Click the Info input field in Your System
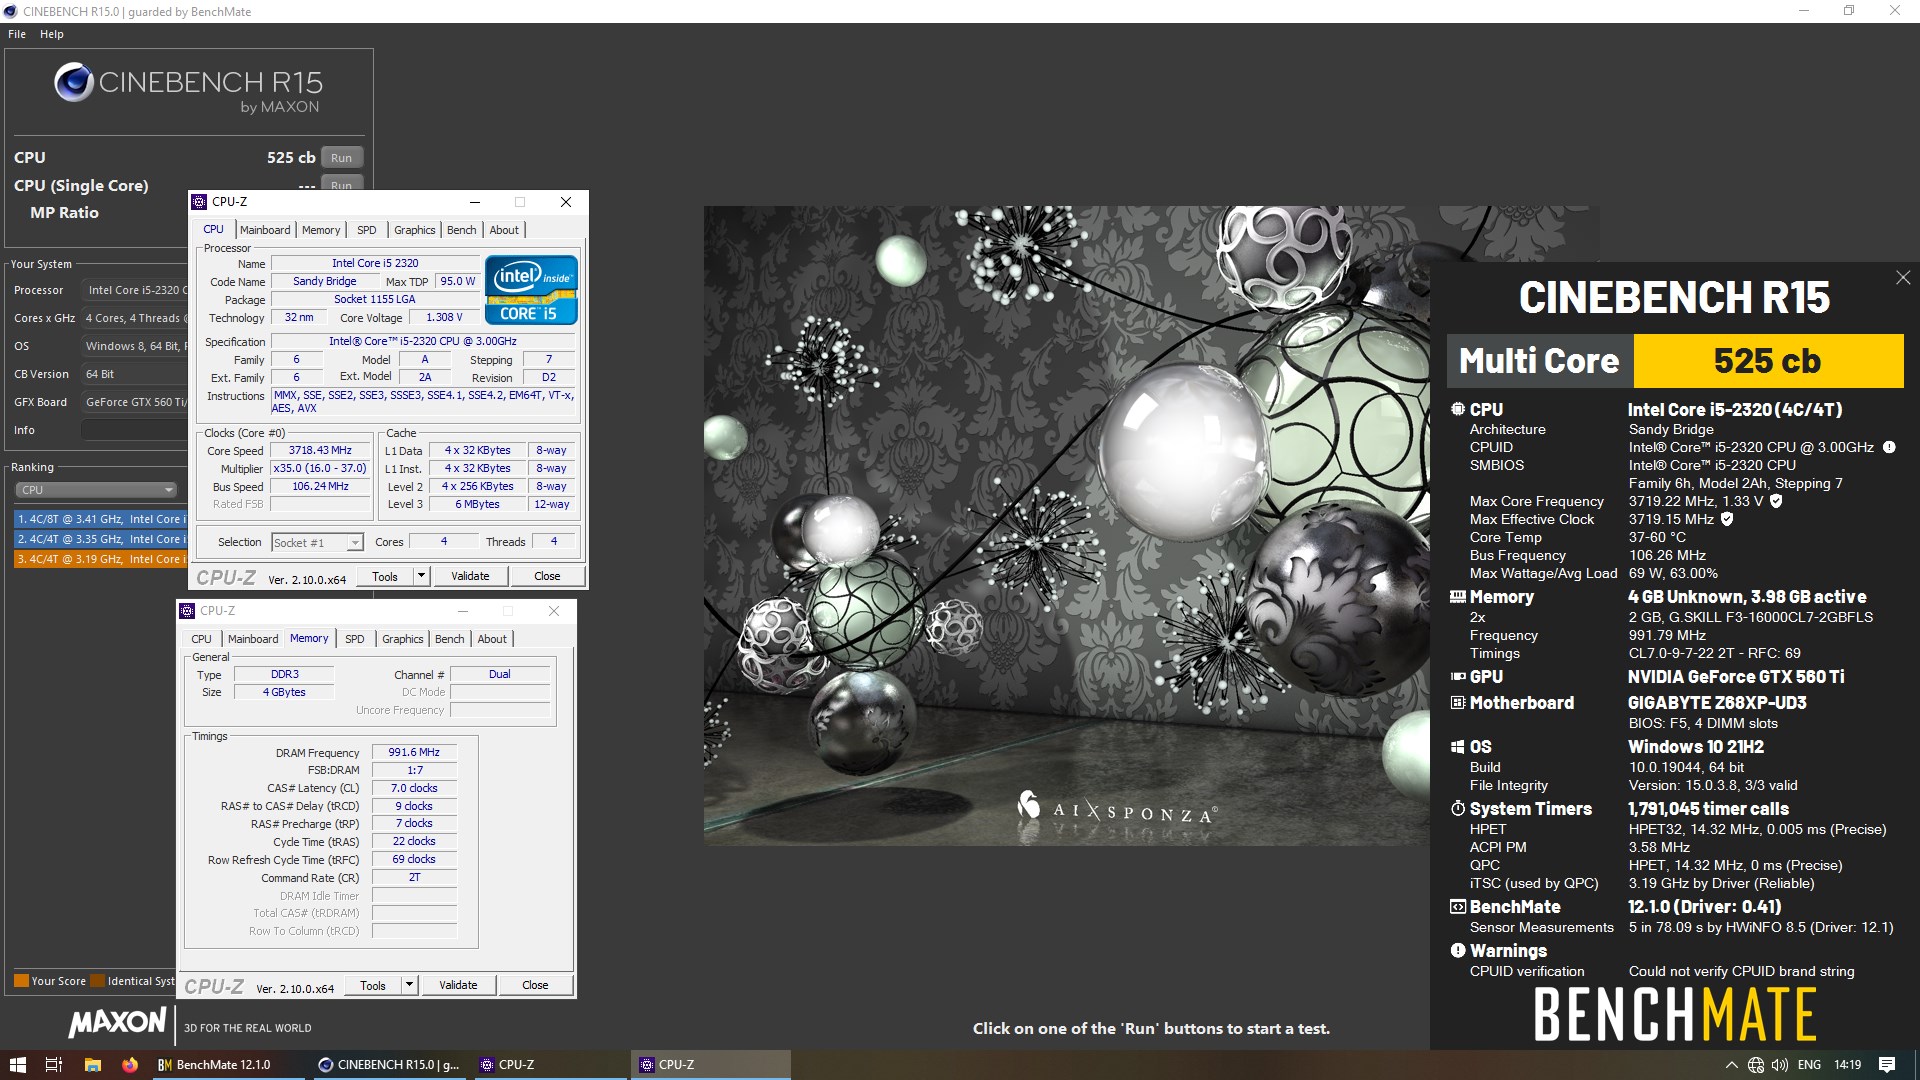The width and height of the screenshot is (1920, 1080). pyautogui.click(x=134, y=430)
